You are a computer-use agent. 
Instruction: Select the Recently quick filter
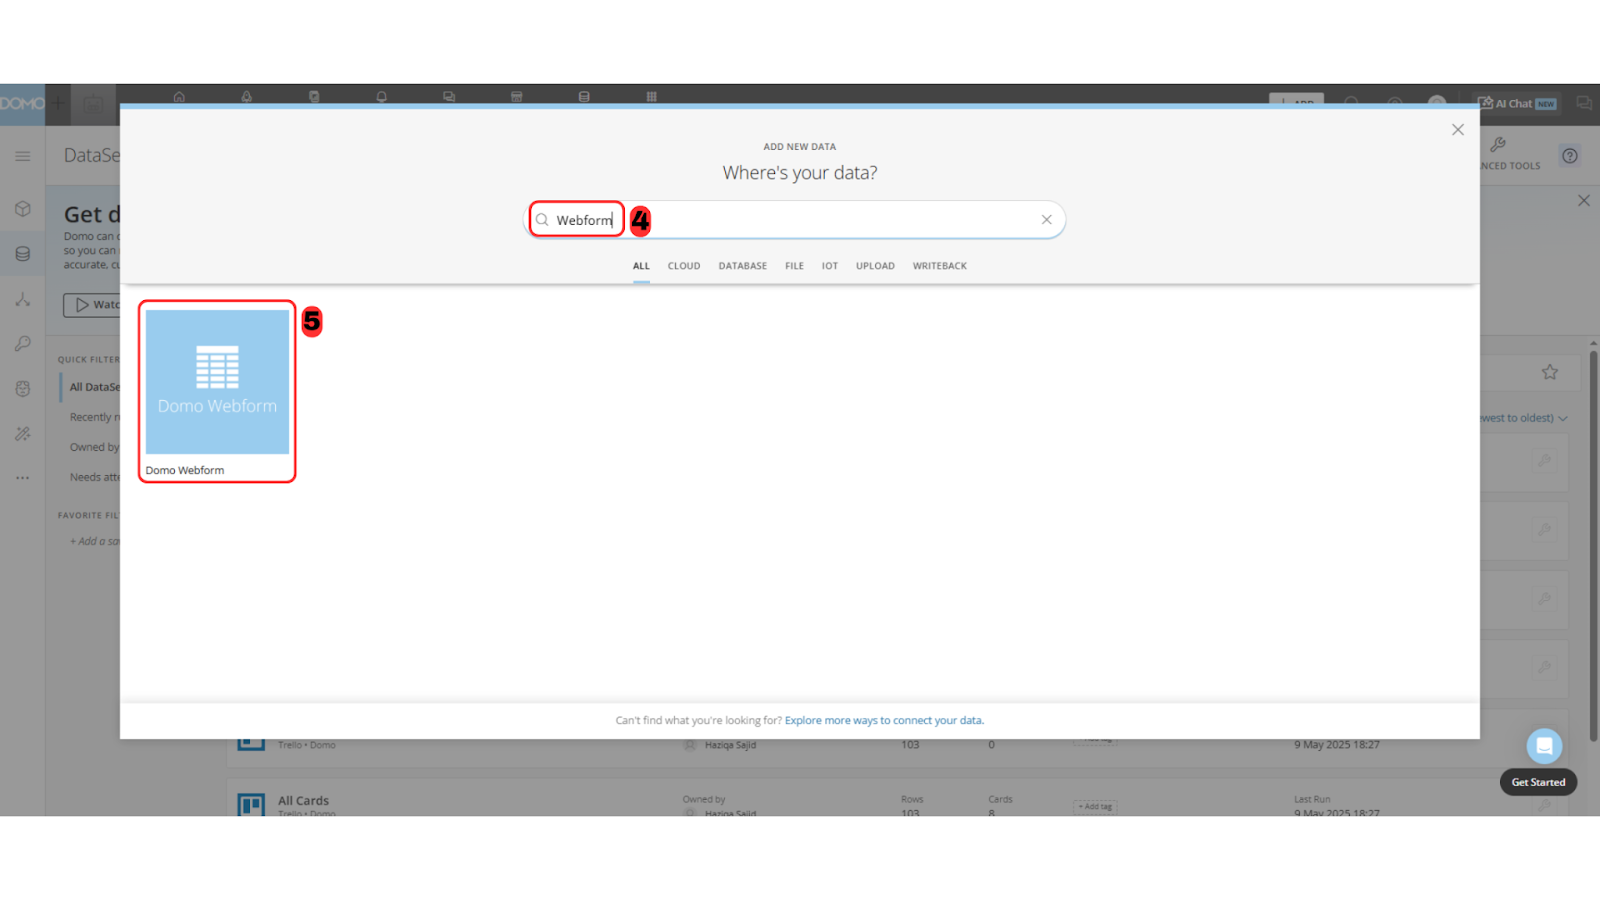(94, 417)
